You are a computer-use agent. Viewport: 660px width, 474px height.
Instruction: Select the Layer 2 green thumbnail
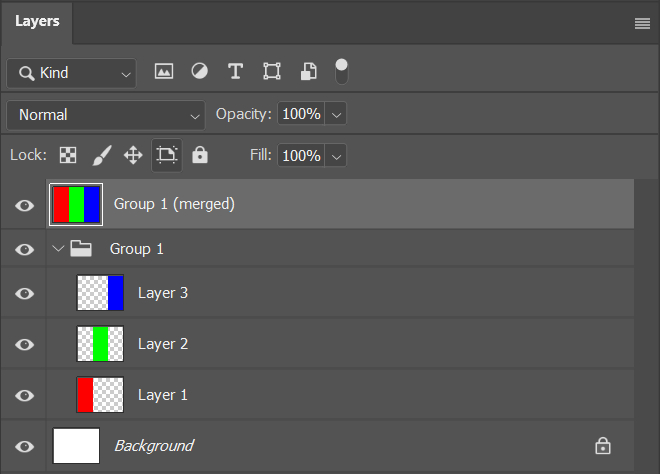pyautogui.click(x=100, y=344)
